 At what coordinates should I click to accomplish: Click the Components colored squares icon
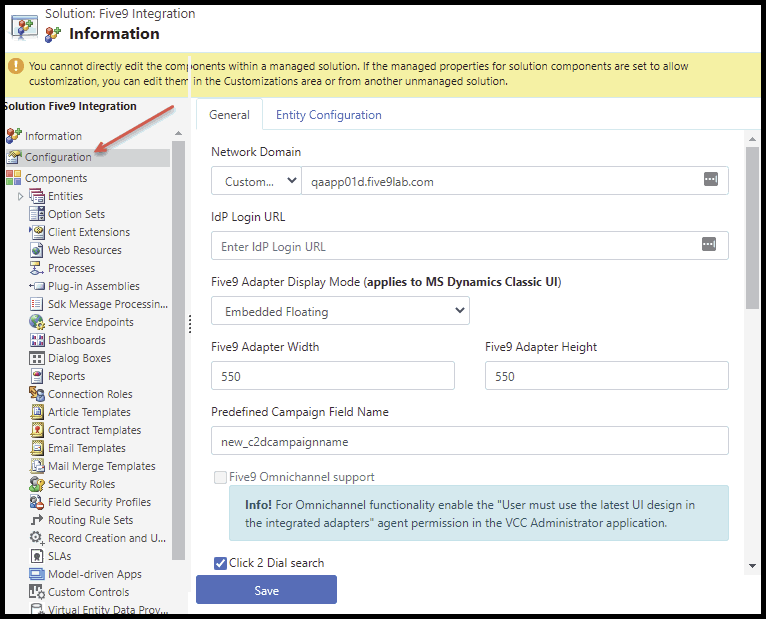pyautogui.click(x=14, y=178)
